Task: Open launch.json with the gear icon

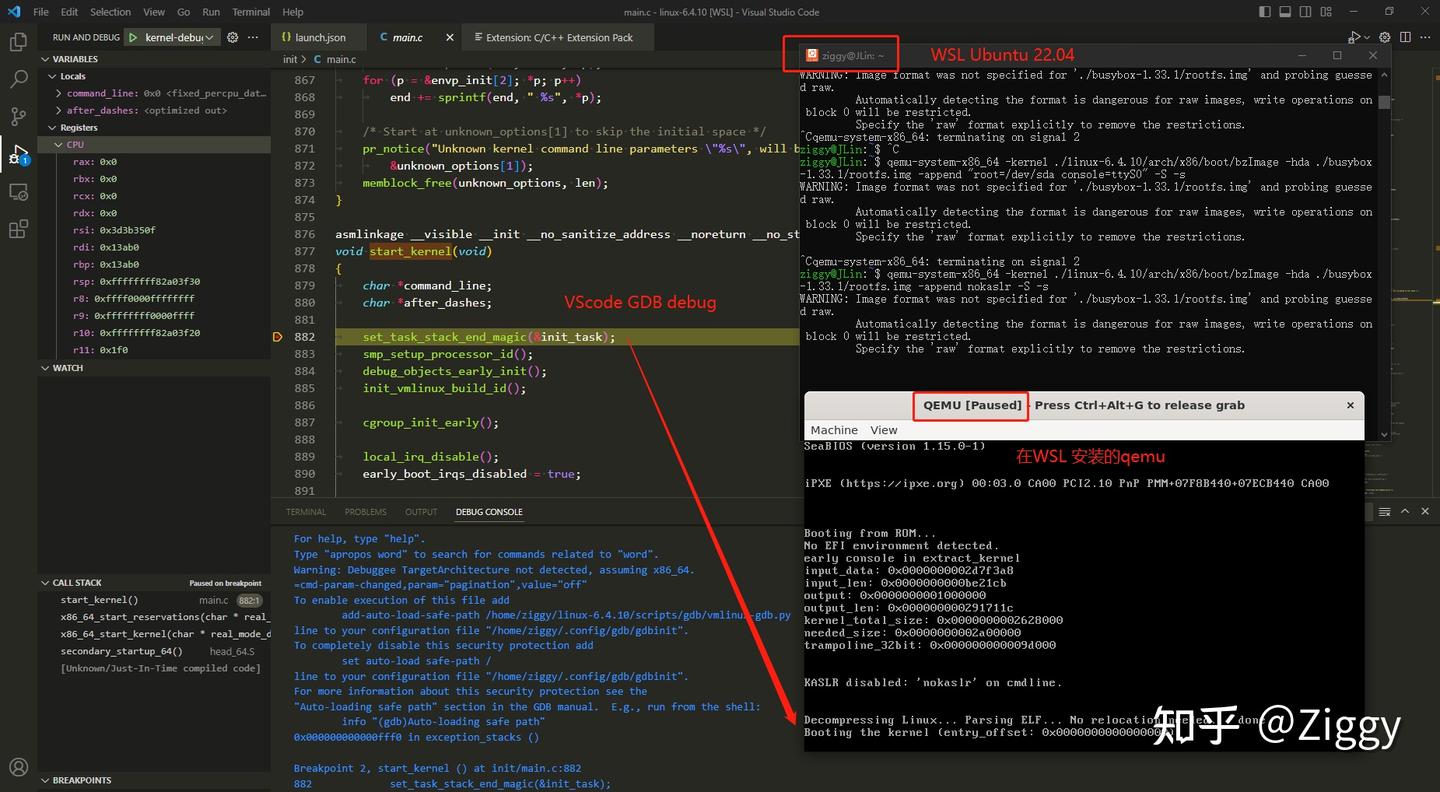Action: point(233,37)
